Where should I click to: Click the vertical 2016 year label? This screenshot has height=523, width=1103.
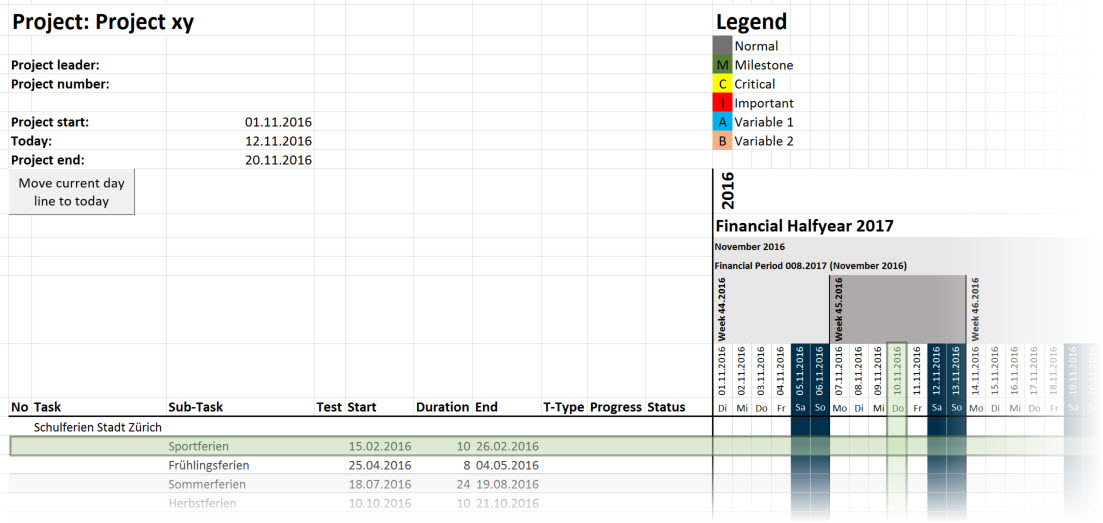click(x=728, y=190)
